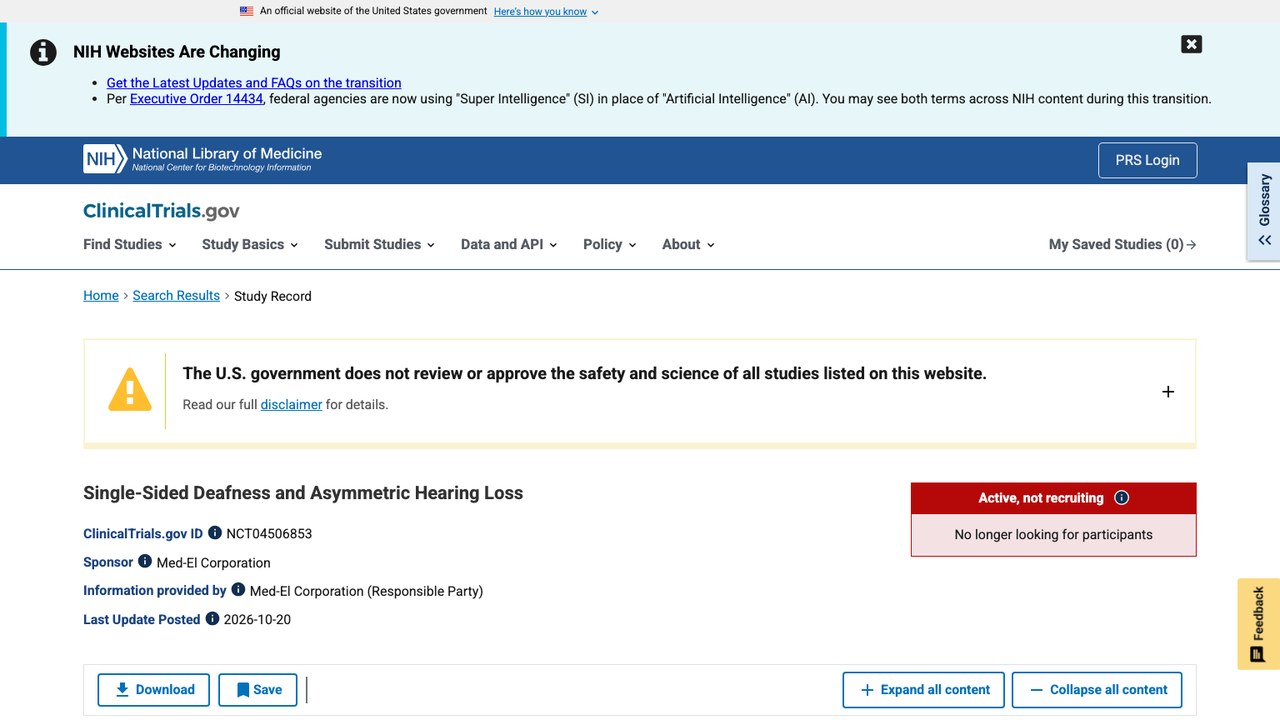Viewport: 1280px width, 720px height.
Task: Expand Here's how you know dropdown
Action: point(546,12)
